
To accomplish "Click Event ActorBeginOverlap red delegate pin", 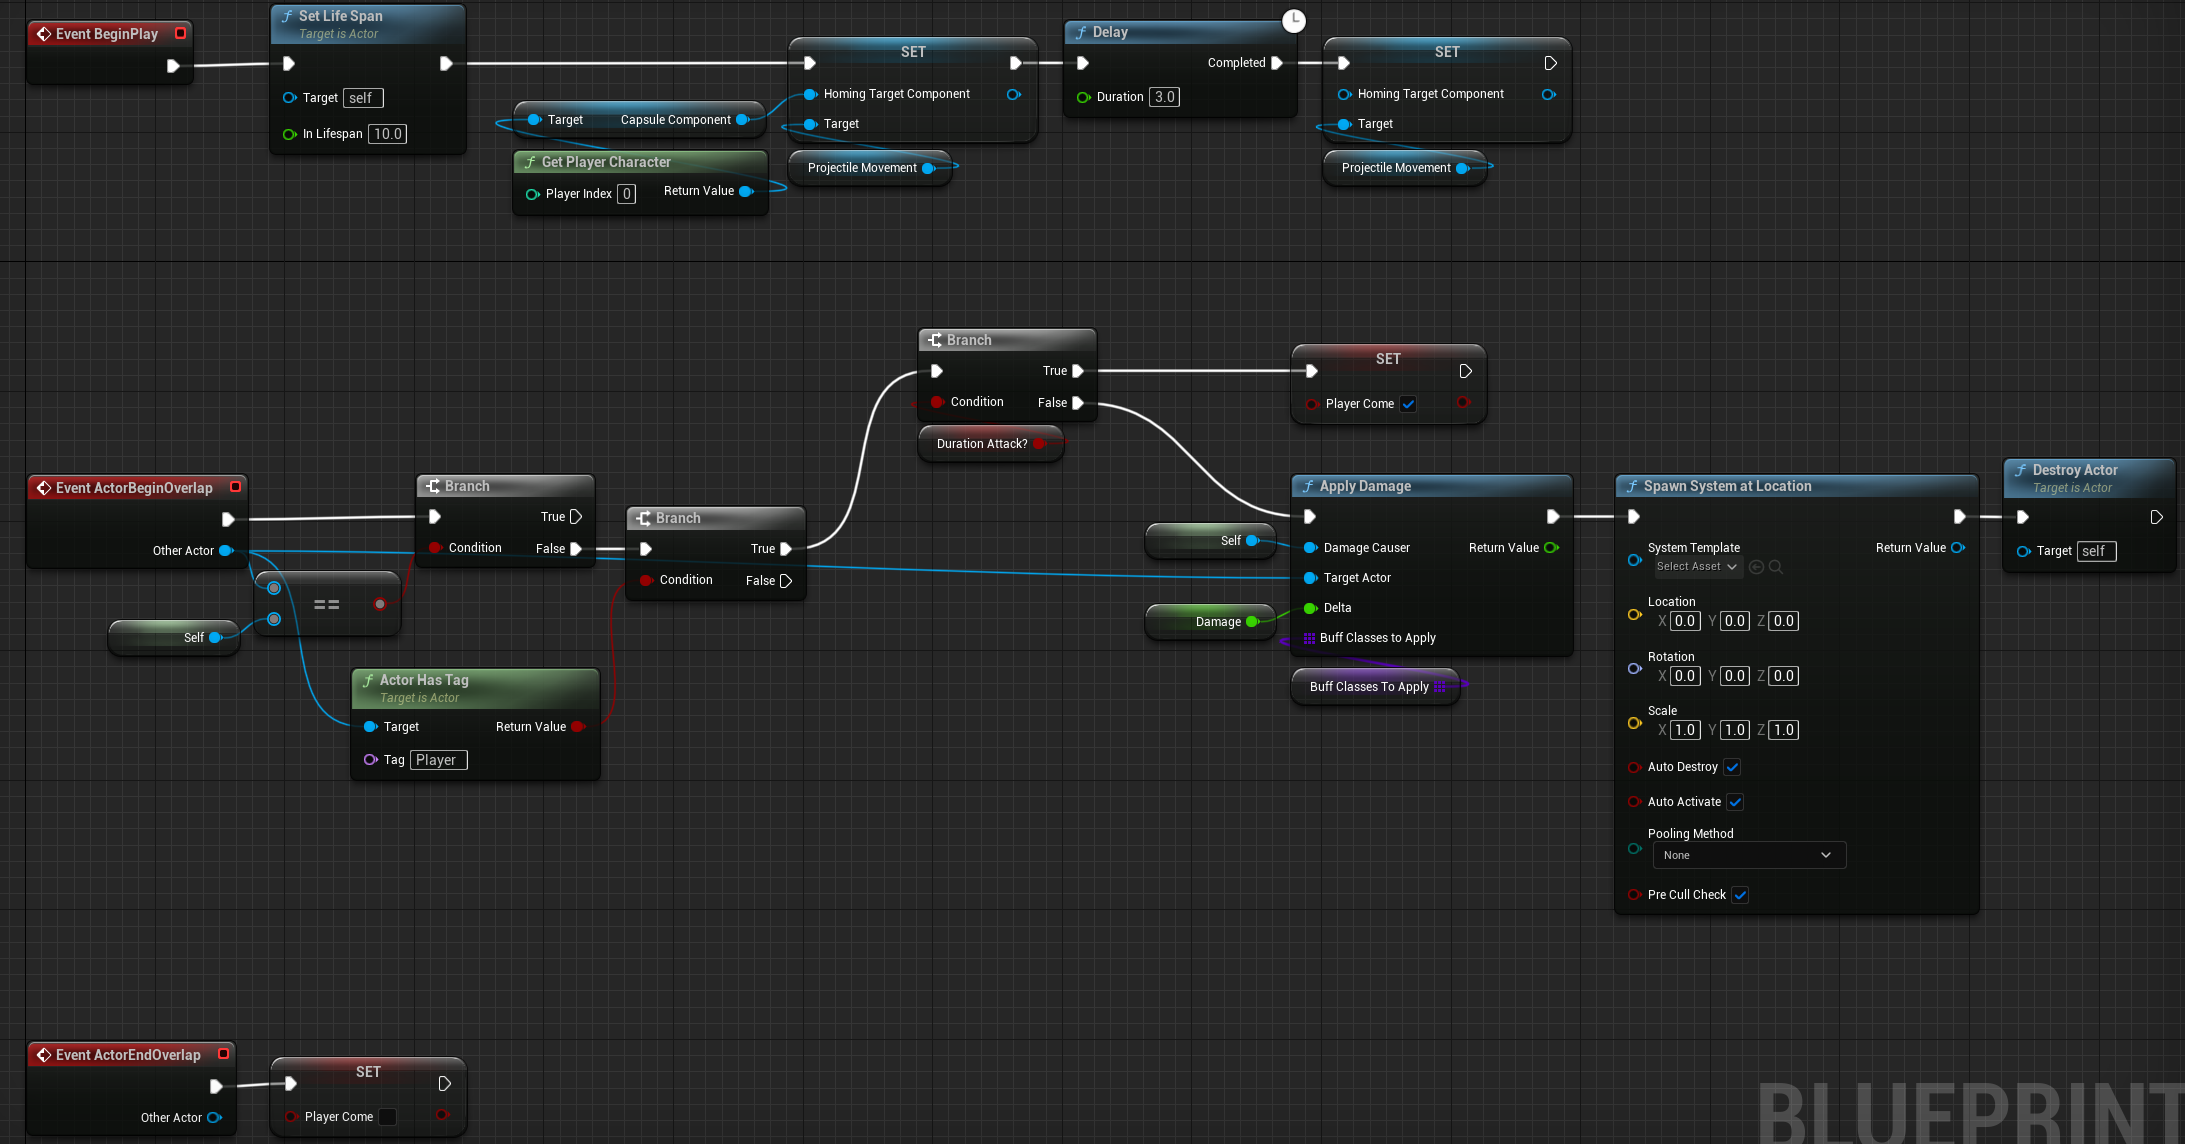I will [236, 487].
